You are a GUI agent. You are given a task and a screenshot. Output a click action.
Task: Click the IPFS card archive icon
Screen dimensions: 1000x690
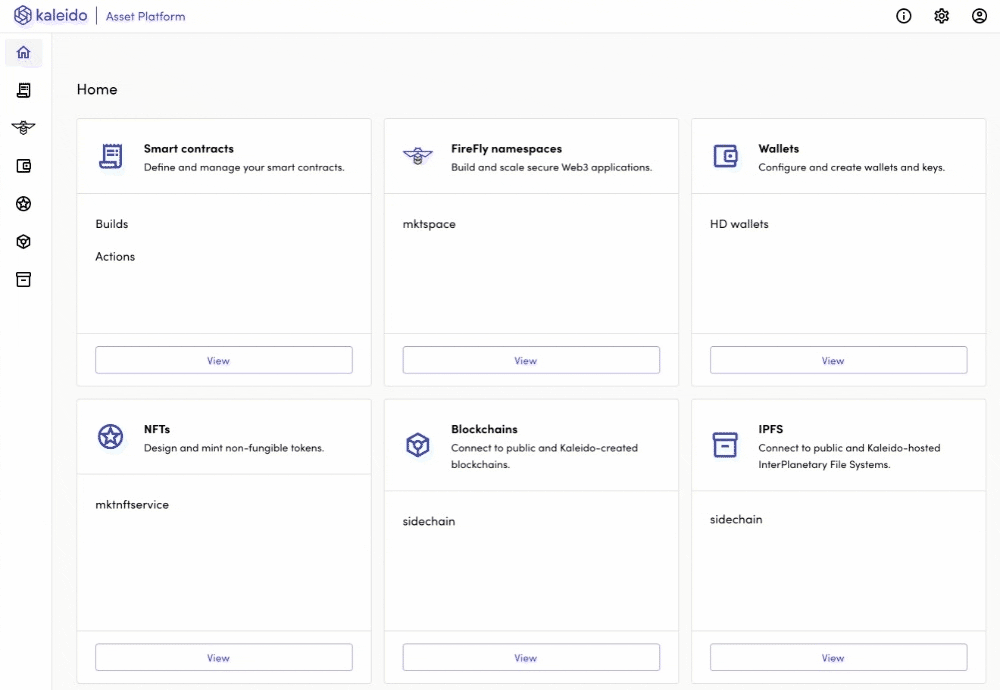pos(725,444)
